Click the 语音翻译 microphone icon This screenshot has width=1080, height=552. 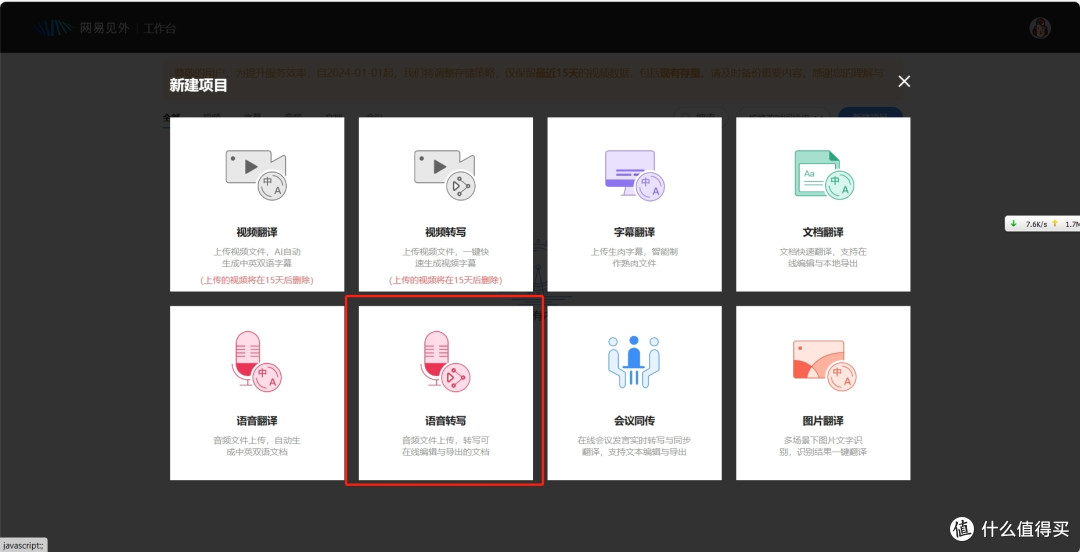pyautogui.click(x=256, y=362)
